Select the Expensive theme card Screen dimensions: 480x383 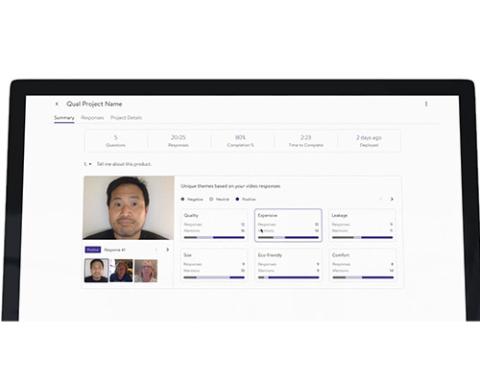(x=288, y=225)
